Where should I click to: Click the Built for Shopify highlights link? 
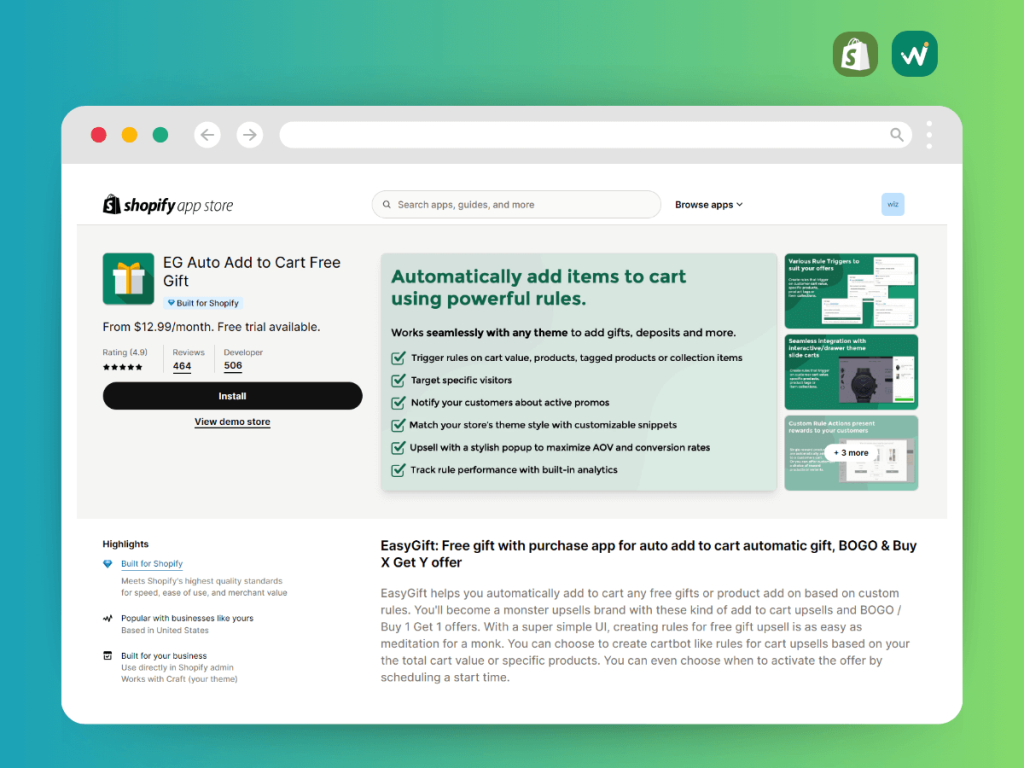tap(152, 564)
